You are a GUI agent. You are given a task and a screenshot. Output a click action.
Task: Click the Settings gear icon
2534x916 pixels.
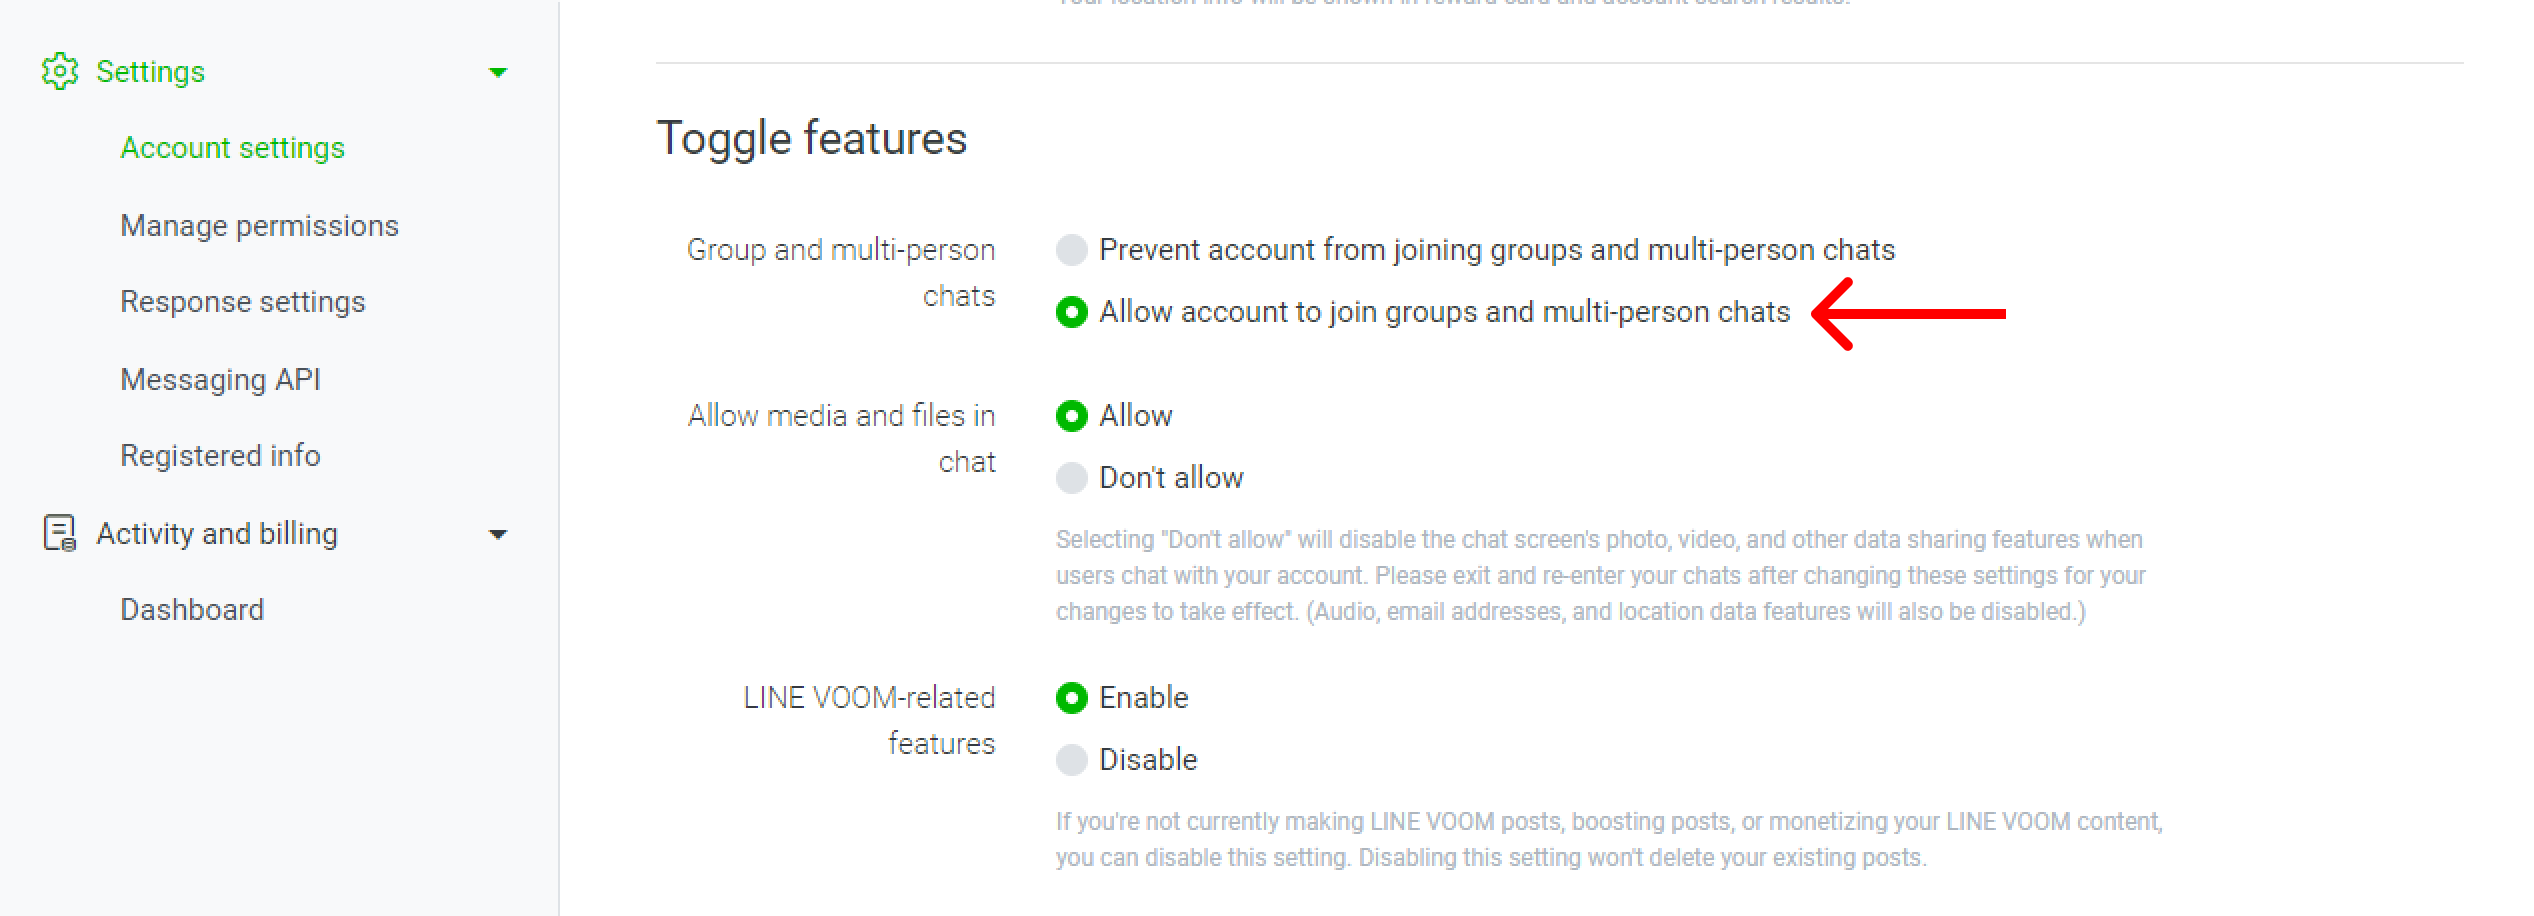pos(60,71)
